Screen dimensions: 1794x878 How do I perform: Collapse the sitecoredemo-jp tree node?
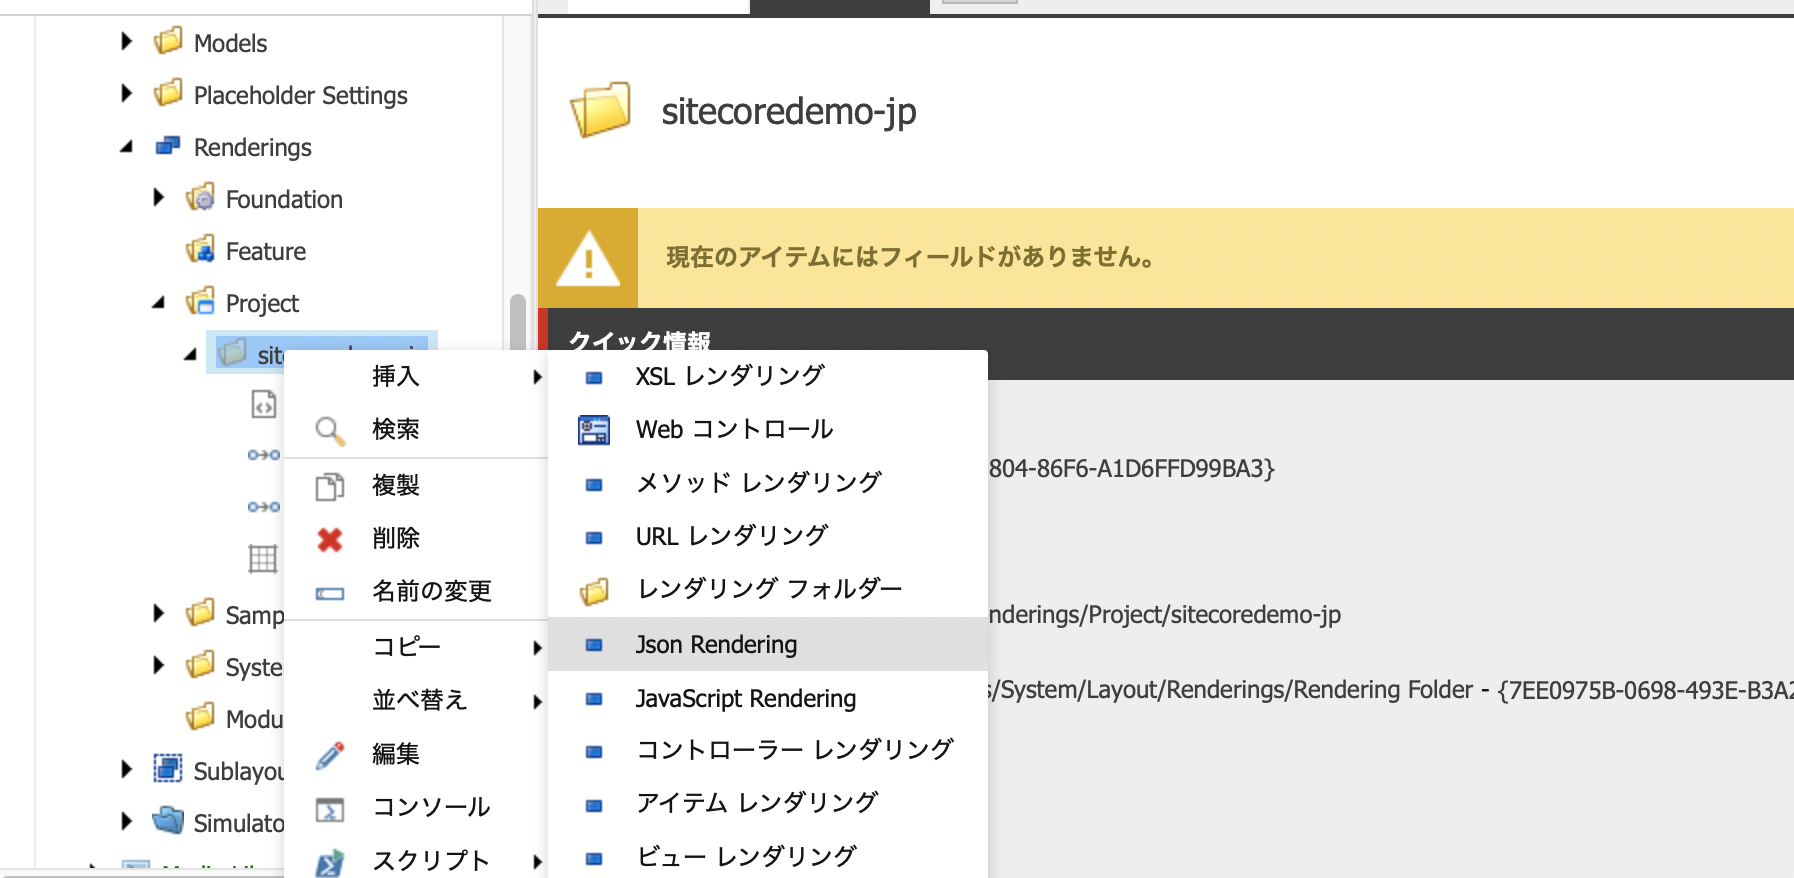point(190,354)
